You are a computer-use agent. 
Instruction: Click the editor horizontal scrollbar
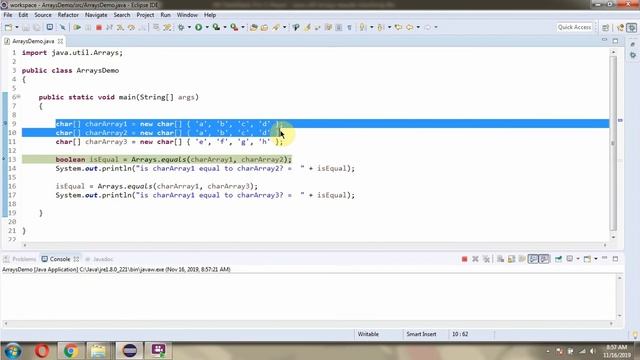(x=315, y=245)
